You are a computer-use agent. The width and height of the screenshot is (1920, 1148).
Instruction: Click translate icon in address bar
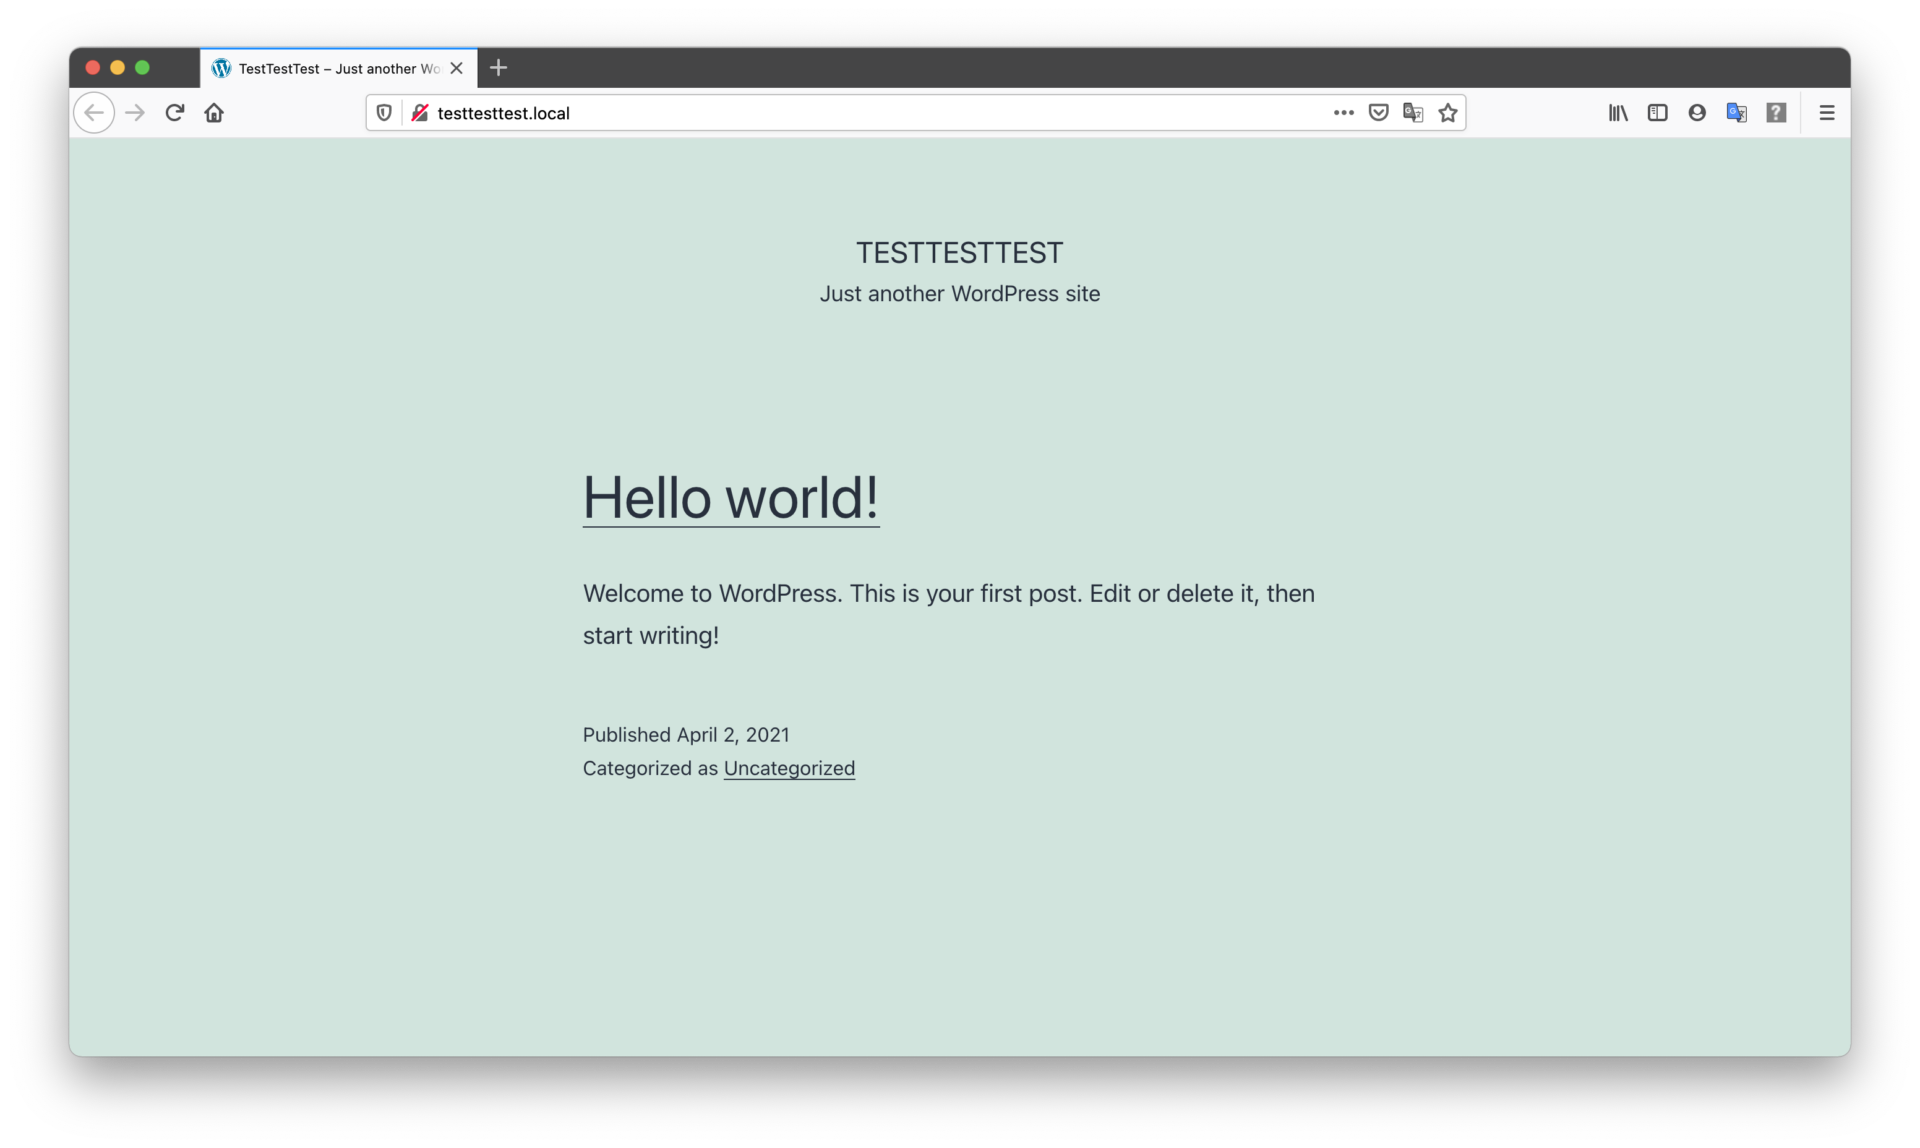(x=1413, y=113)
